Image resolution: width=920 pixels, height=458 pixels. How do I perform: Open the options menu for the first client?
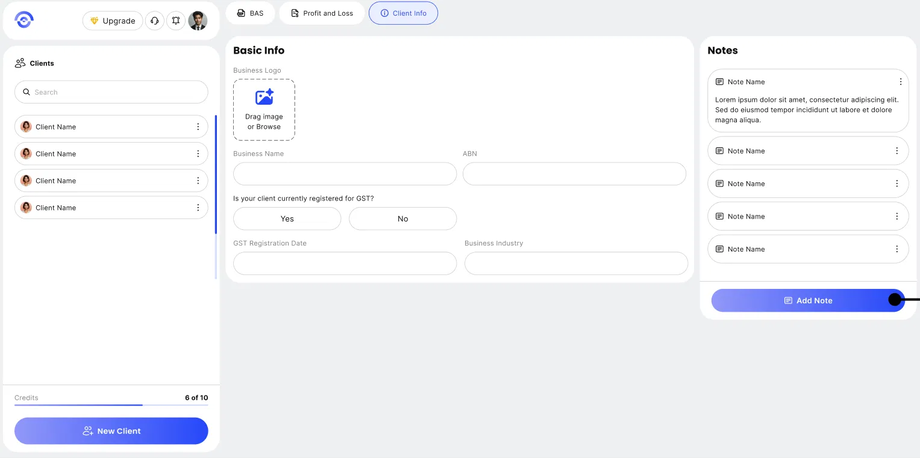point(198,127)
